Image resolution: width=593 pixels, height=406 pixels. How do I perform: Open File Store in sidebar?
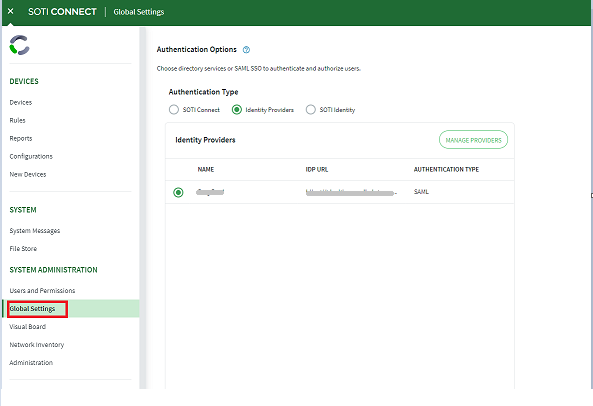(x=23, y=248)
